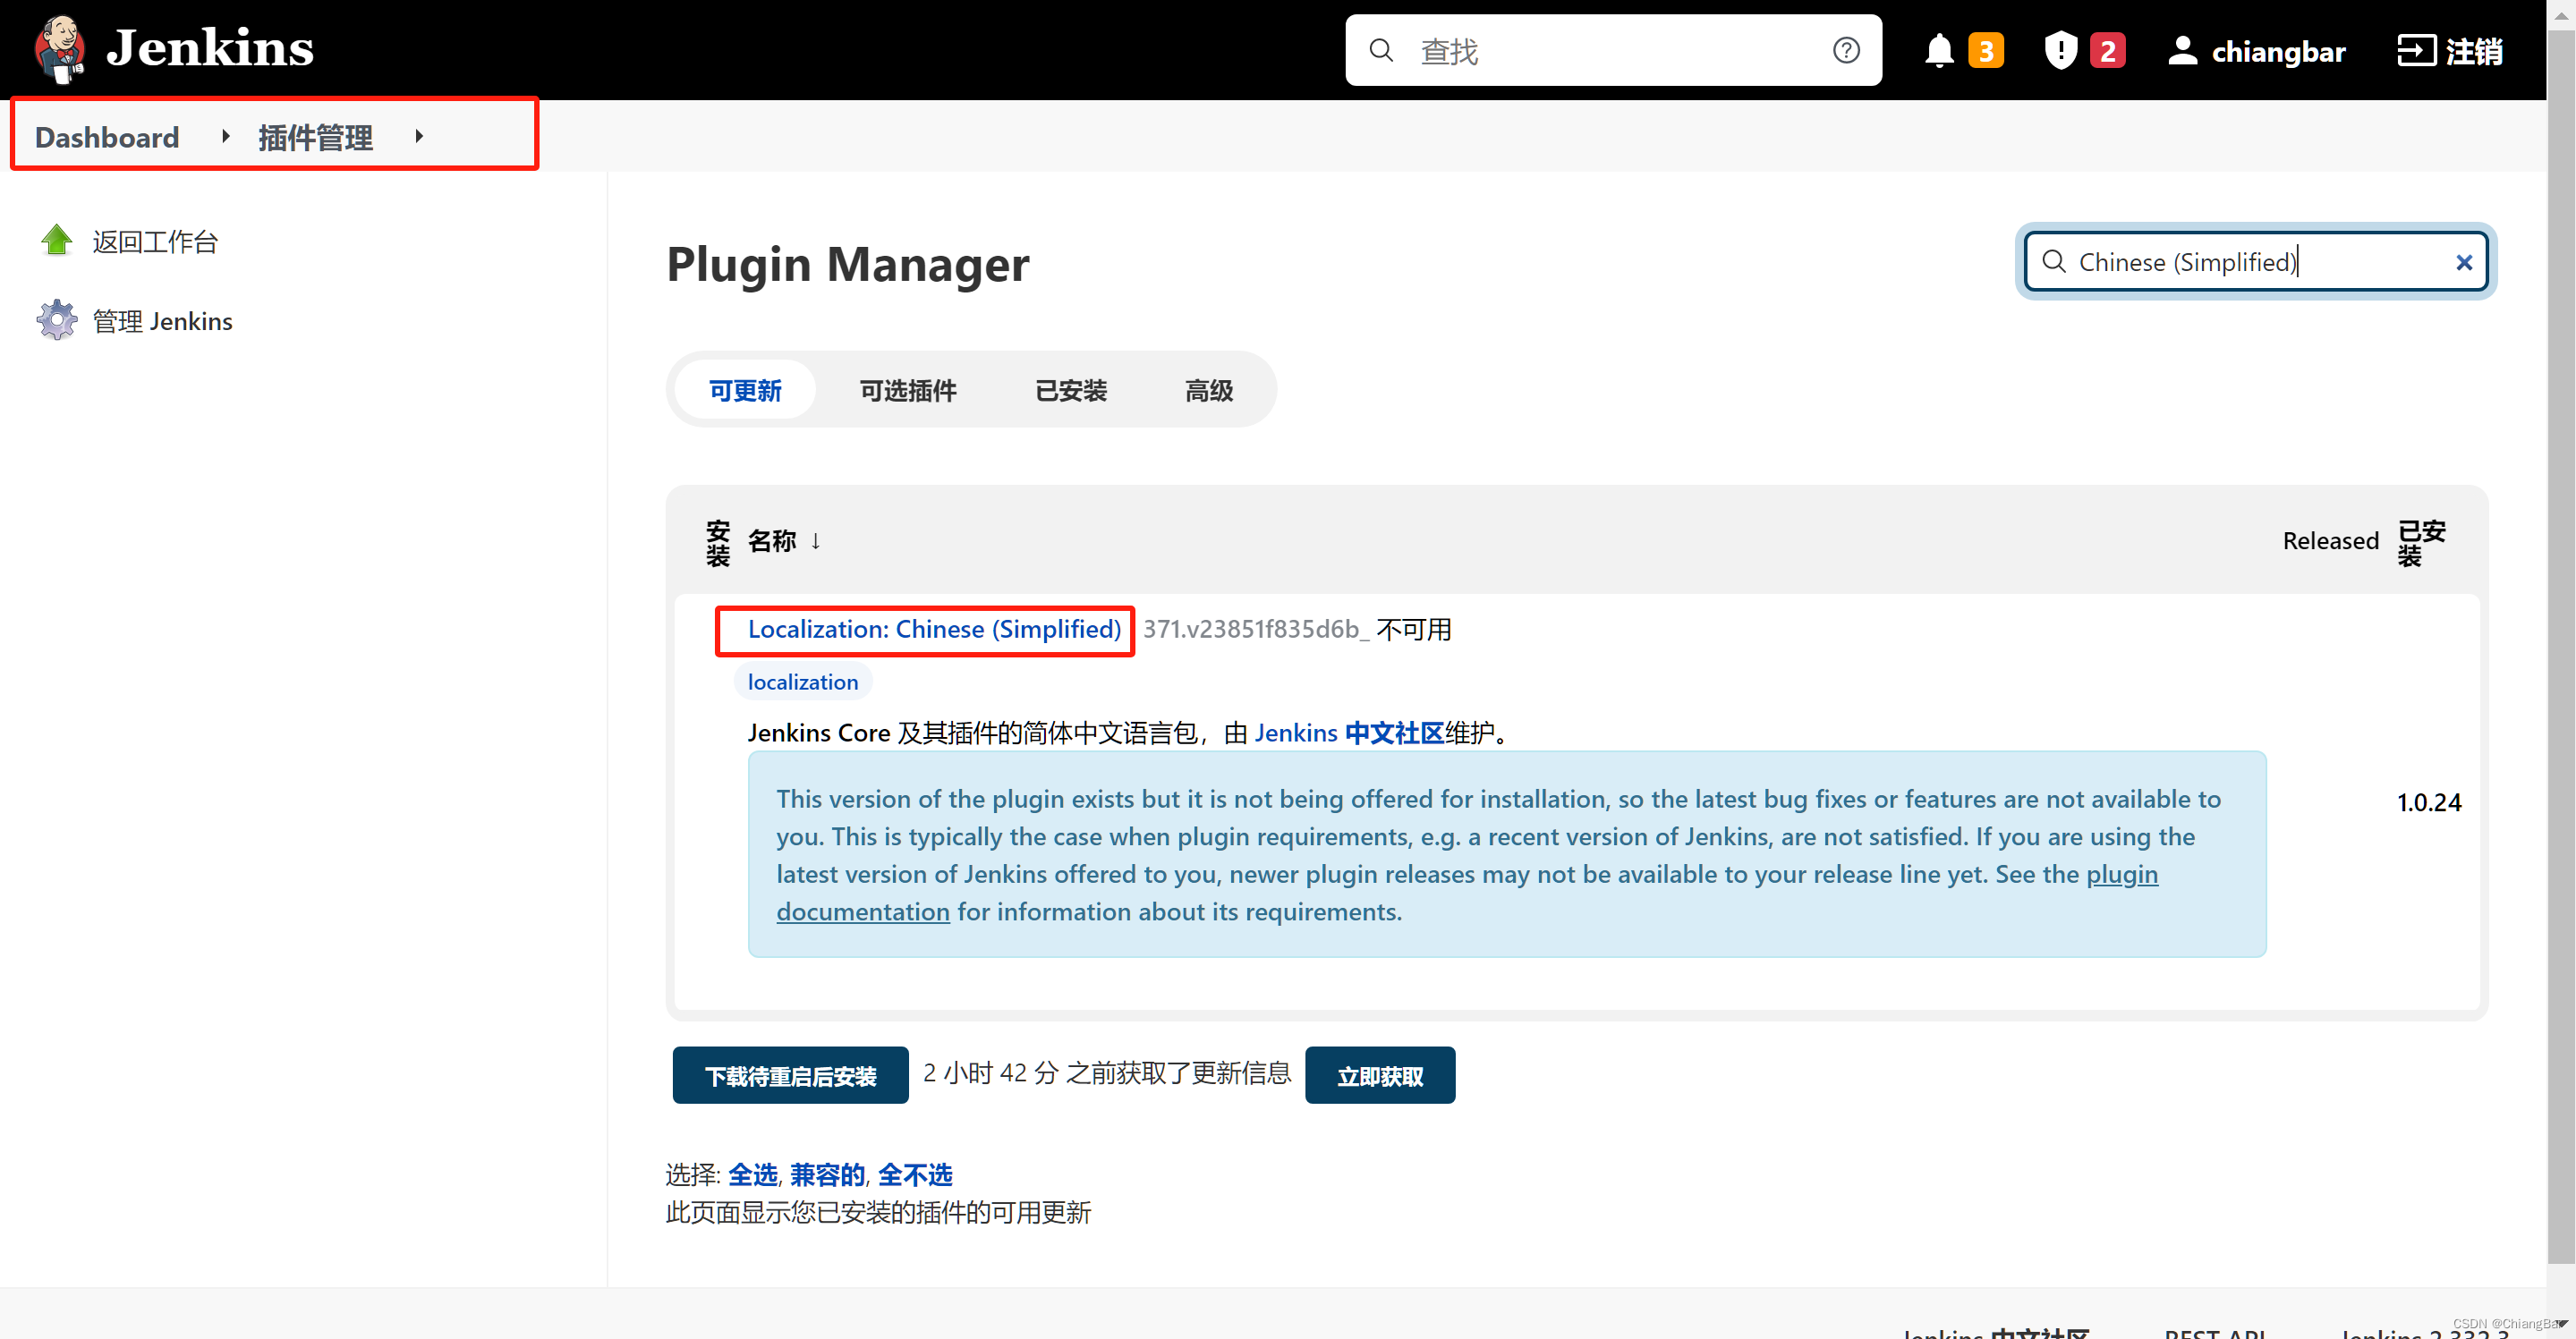
Task: Click the localization category tag
Action: [803, 682]
